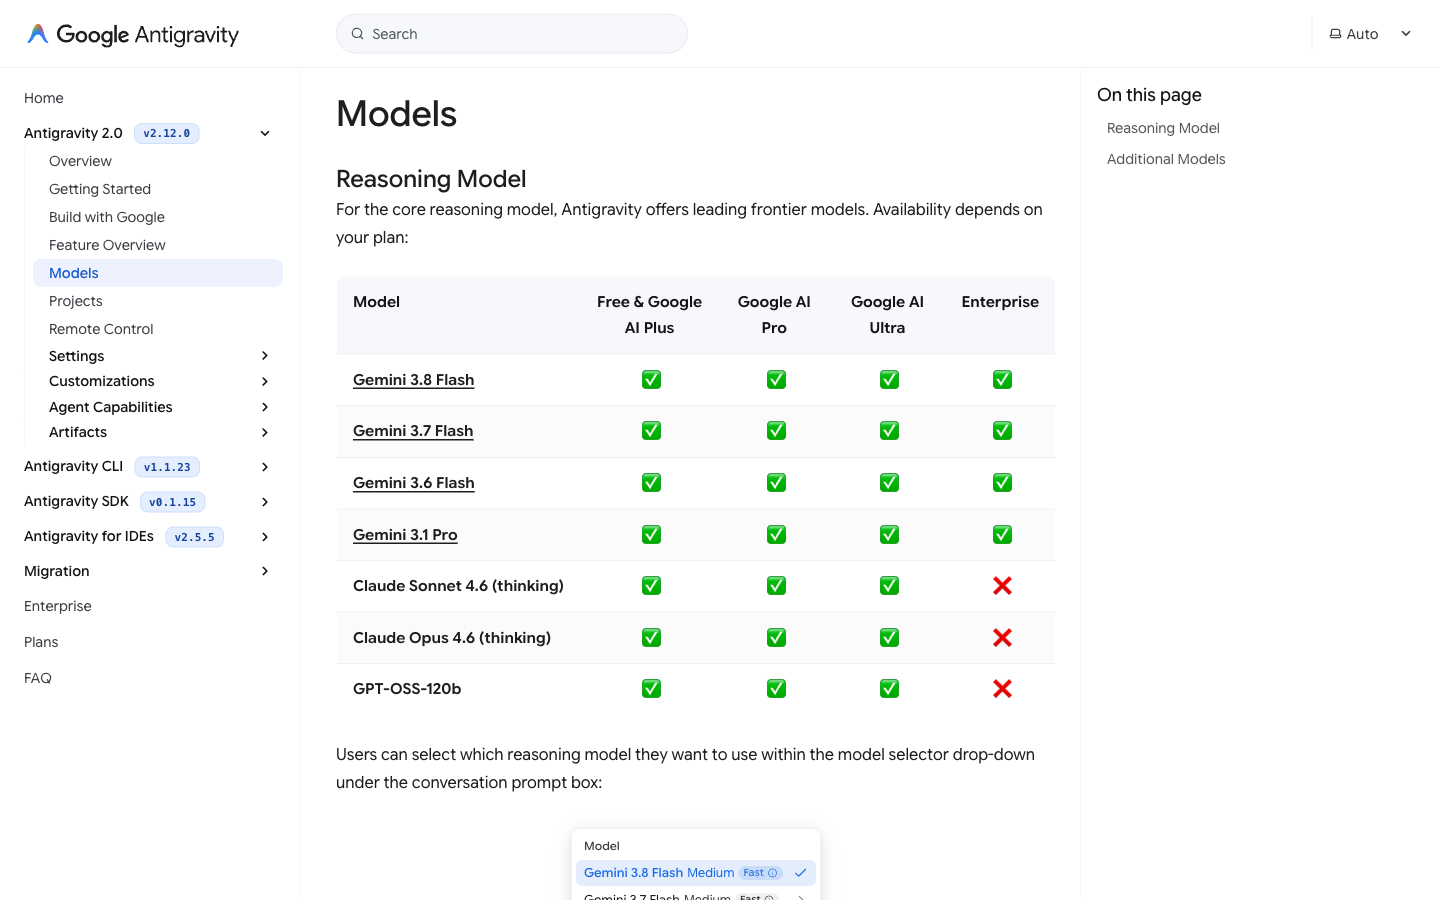Expand the Antigravity for IDEs chevron

click(265, 537)
